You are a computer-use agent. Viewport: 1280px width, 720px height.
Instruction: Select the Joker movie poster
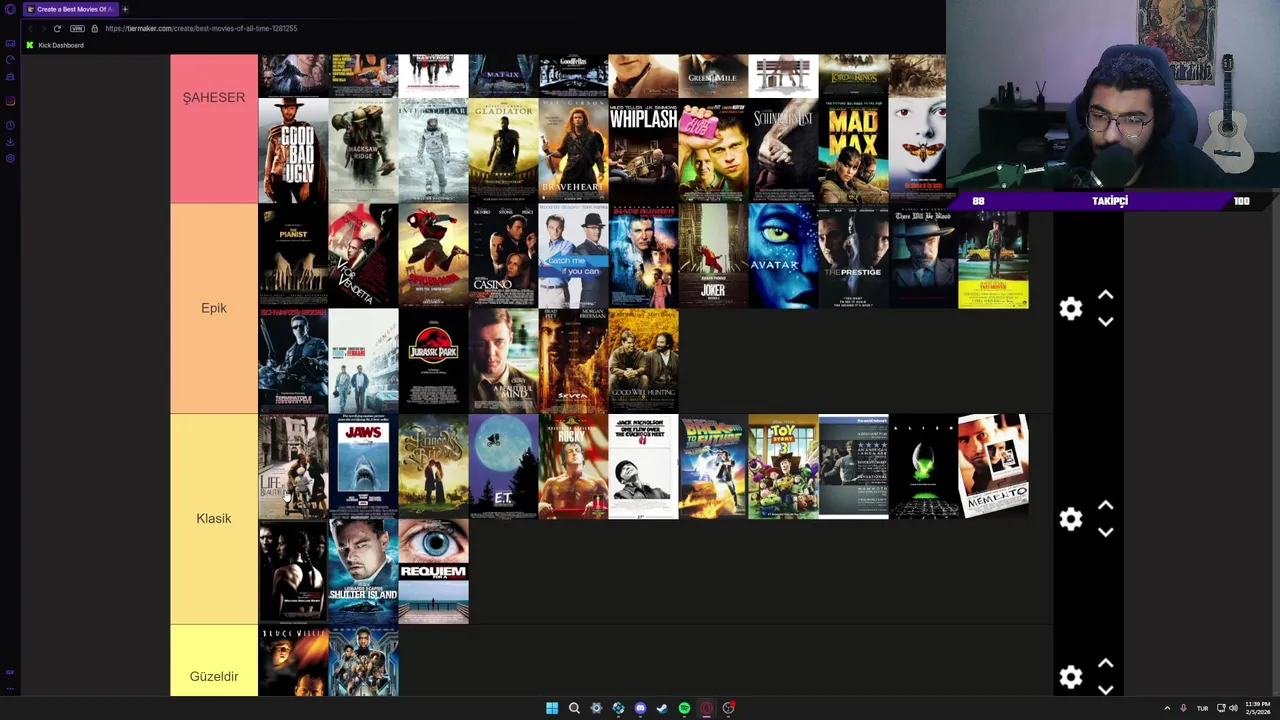point(713,256)
